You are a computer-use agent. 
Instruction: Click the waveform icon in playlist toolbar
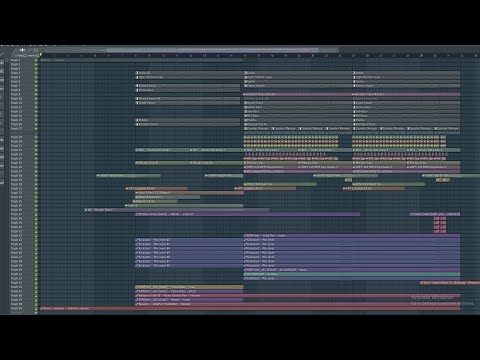click(23, 50)
